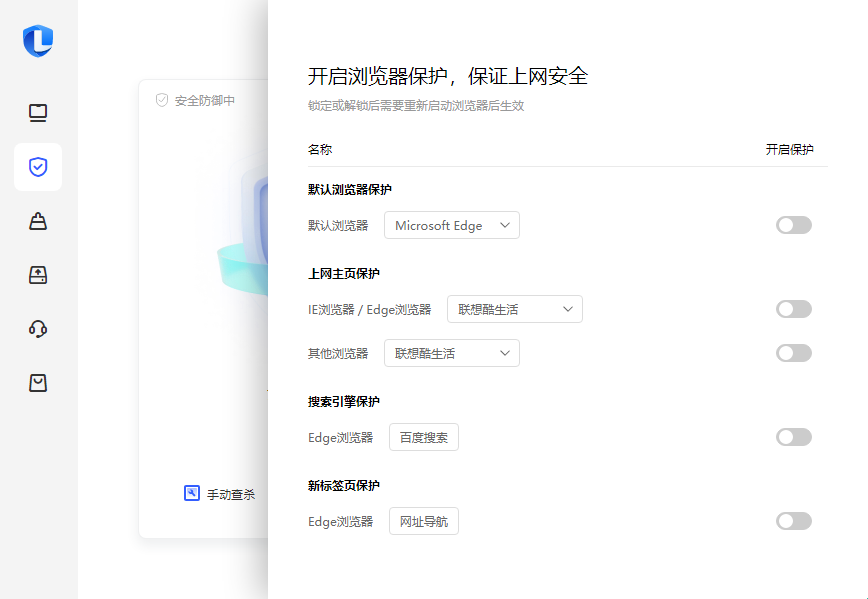Open the cleanup broom sidebar icon
The height and width of the screenshot is (599, 868).
pyautogui.click(x=38, y=221)
